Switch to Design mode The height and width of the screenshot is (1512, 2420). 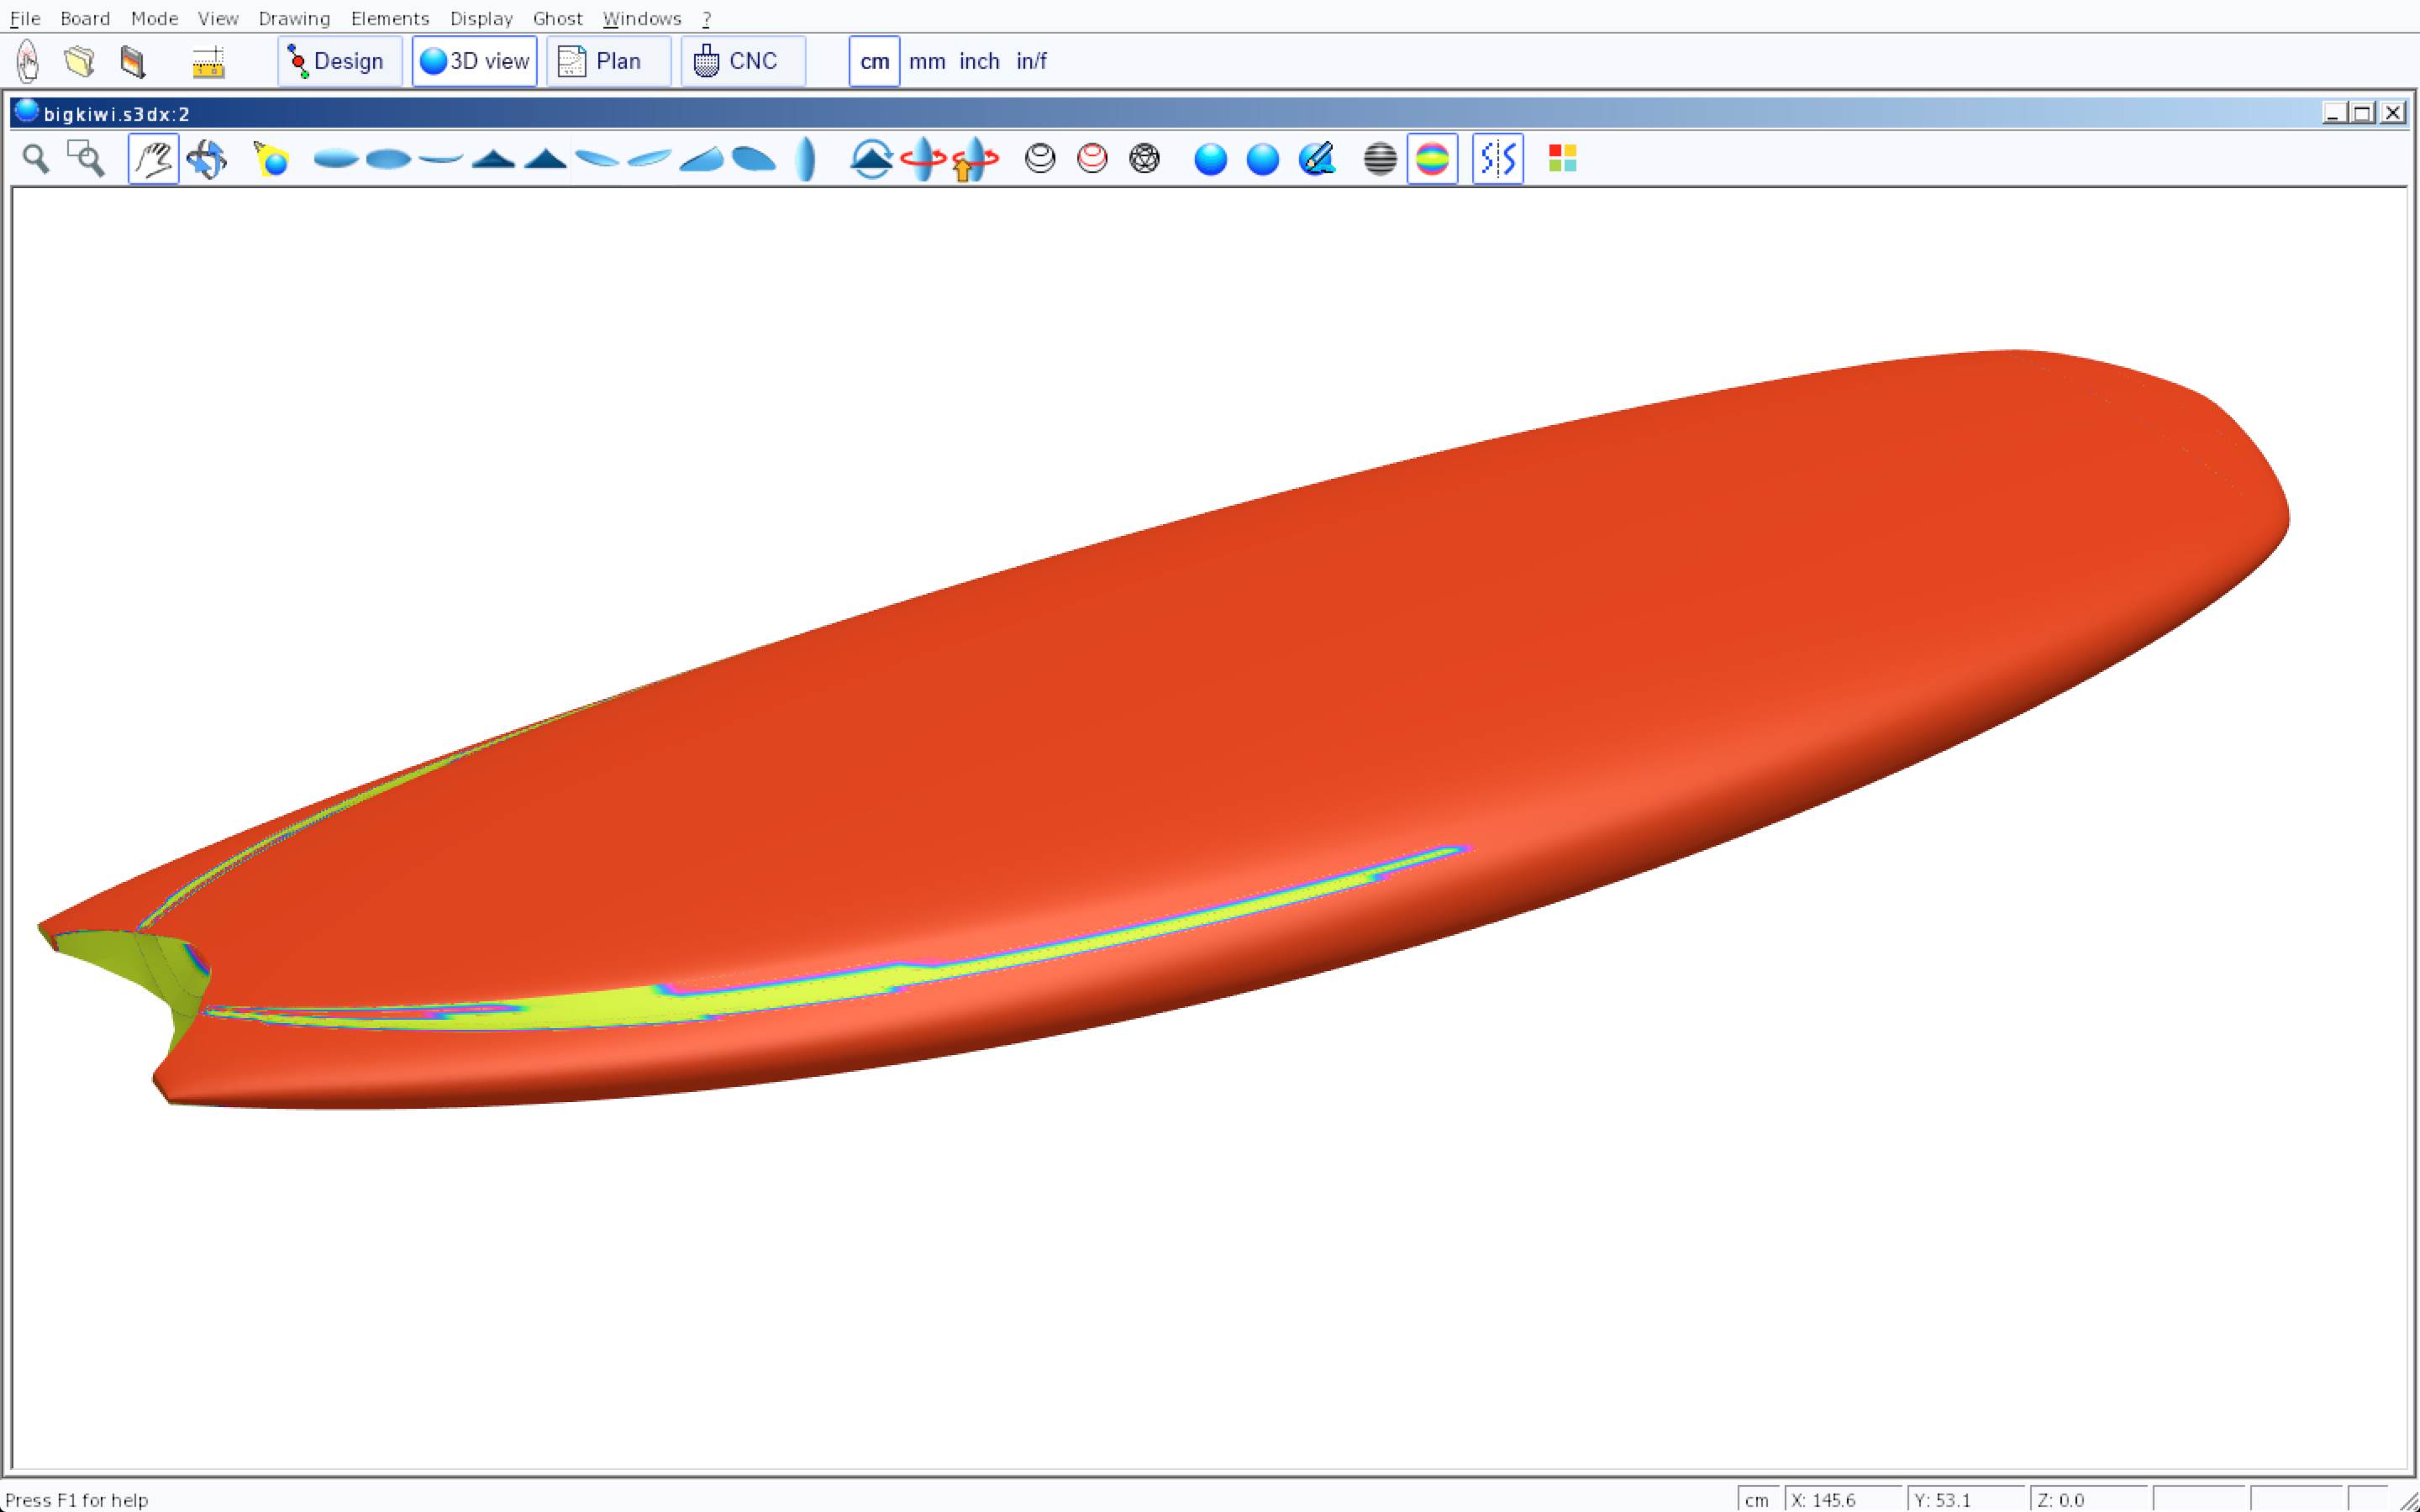[339, 62]
